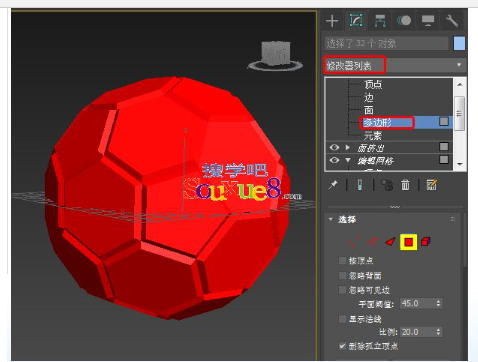Enable the 忽略可见边 checkbox
Screen dimensions: 478x362
[342, 290]
